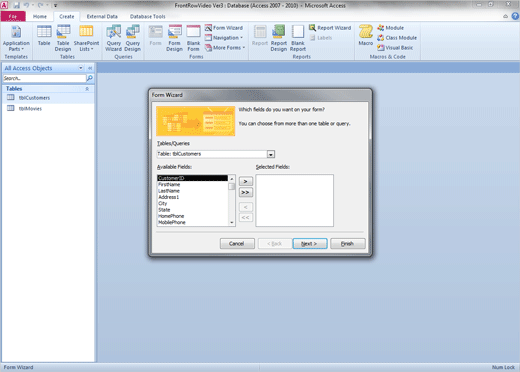Switch to the External Data tab
Image resolution: width=520 pixels, height=372 pixels.
click(x=102, y=16)
